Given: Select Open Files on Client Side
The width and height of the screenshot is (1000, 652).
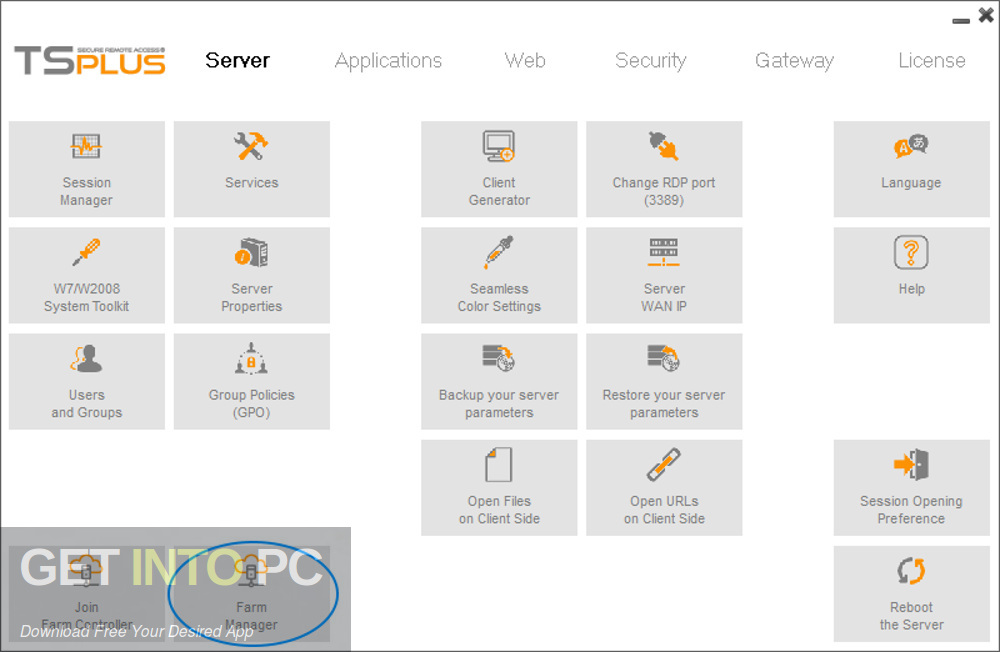Looking at the screenshot, I should (499, 487).
